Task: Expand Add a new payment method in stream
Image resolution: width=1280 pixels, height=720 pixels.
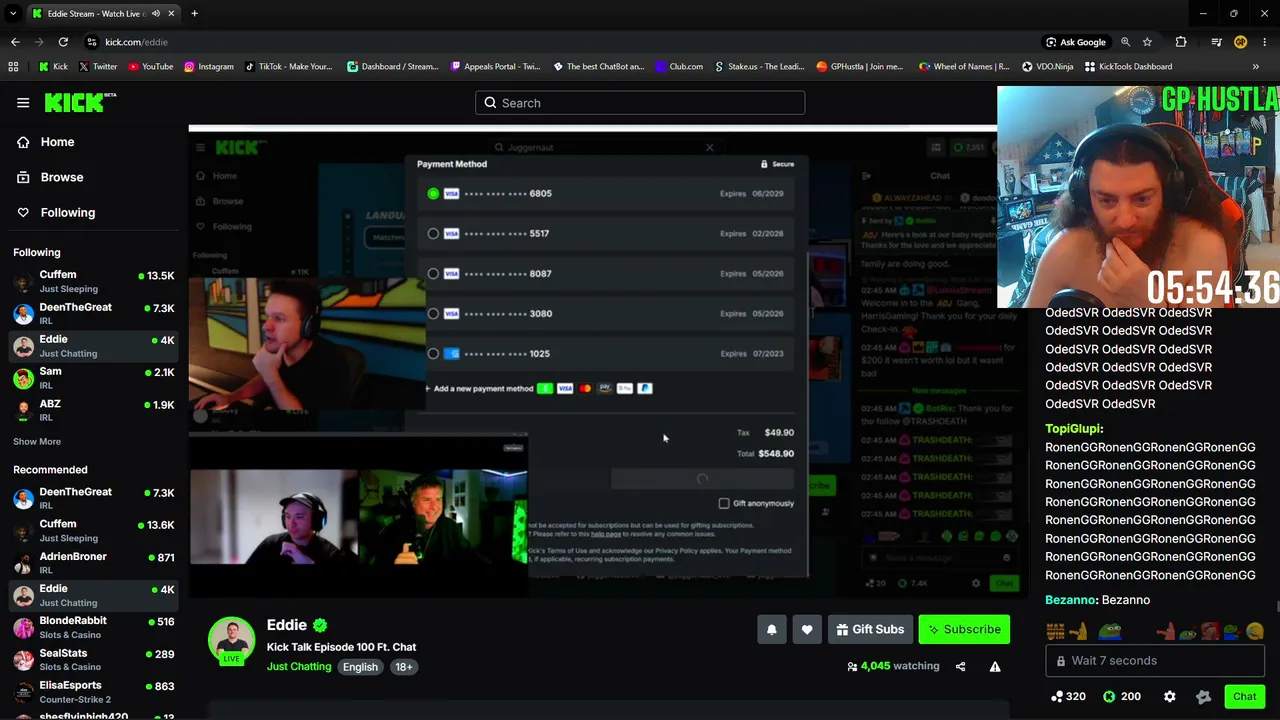Action: click(483, 388)
